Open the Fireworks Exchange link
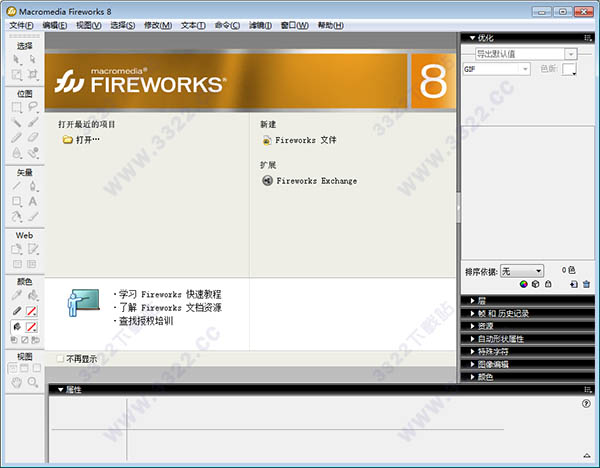Screen dimensions: 600x468 (309, 180)
